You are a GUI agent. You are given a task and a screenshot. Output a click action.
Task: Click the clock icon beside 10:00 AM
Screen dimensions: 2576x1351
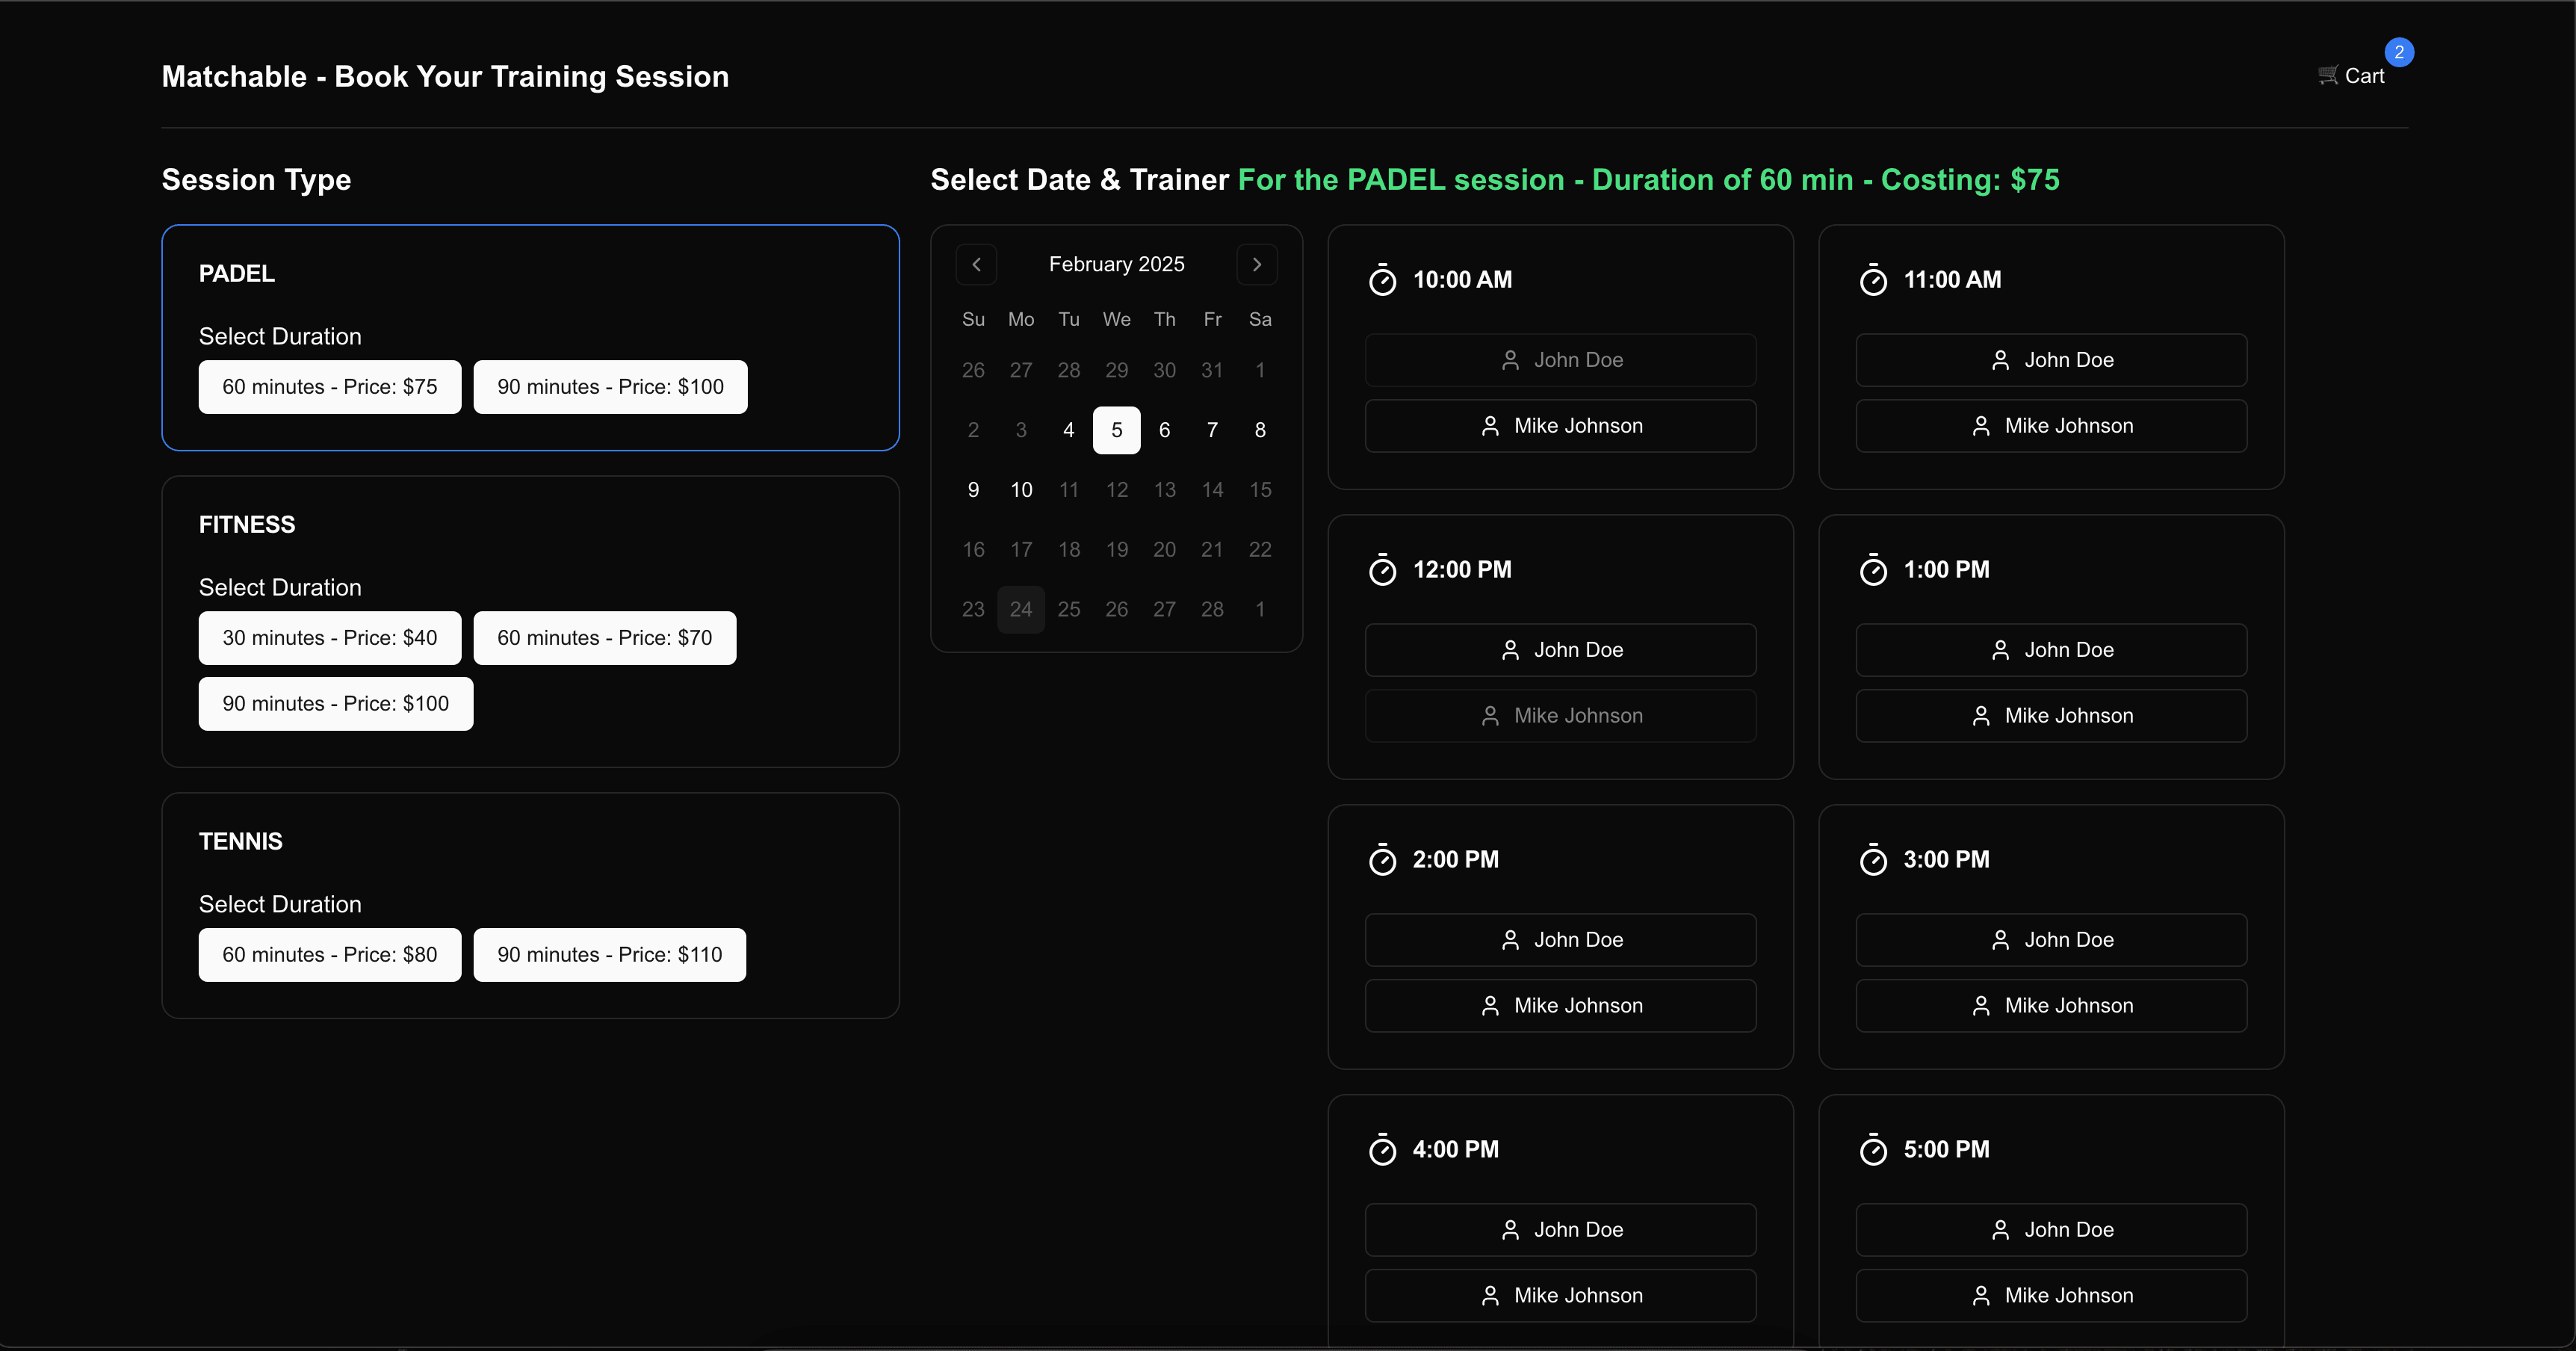click(x=1383, y=280)
